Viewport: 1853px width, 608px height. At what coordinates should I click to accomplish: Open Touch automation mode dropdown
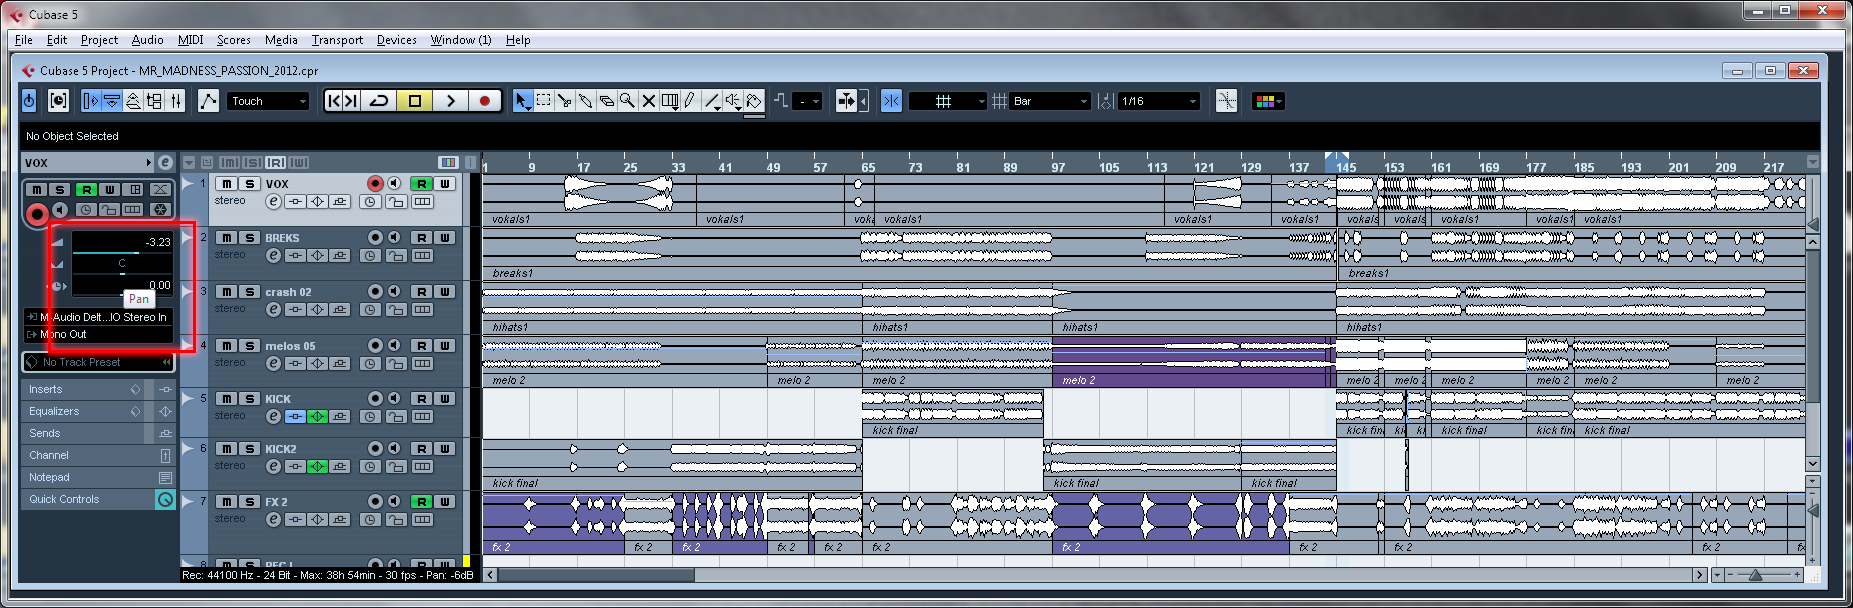268,101
